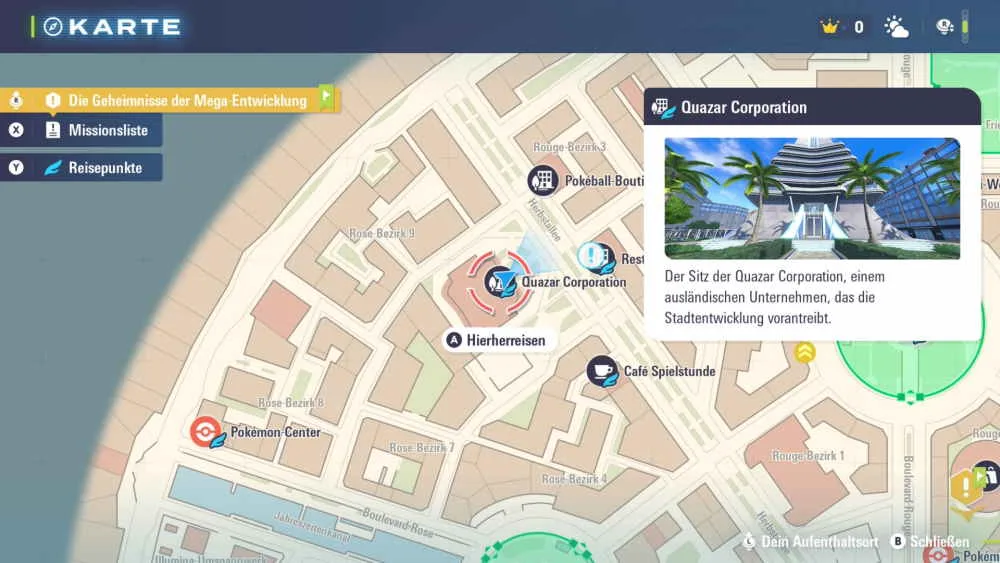Screen dimensions: 1000x563
Task: Click Dein Aufenthaltsort to center map
Action: [x=811, y=542]
